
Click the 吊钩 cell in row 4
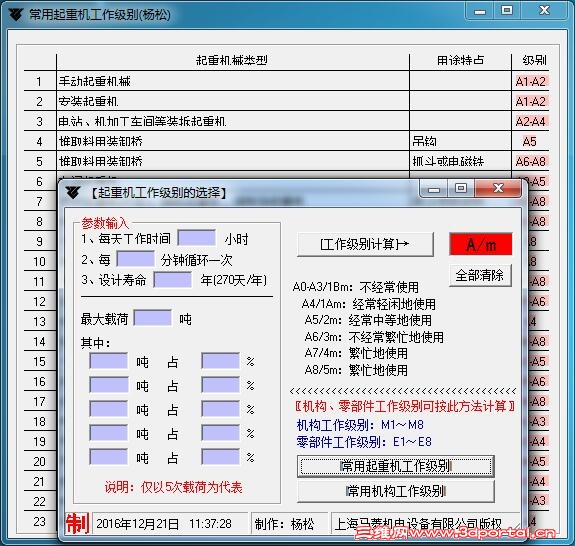pyautogui.click(x=460, y=141)
